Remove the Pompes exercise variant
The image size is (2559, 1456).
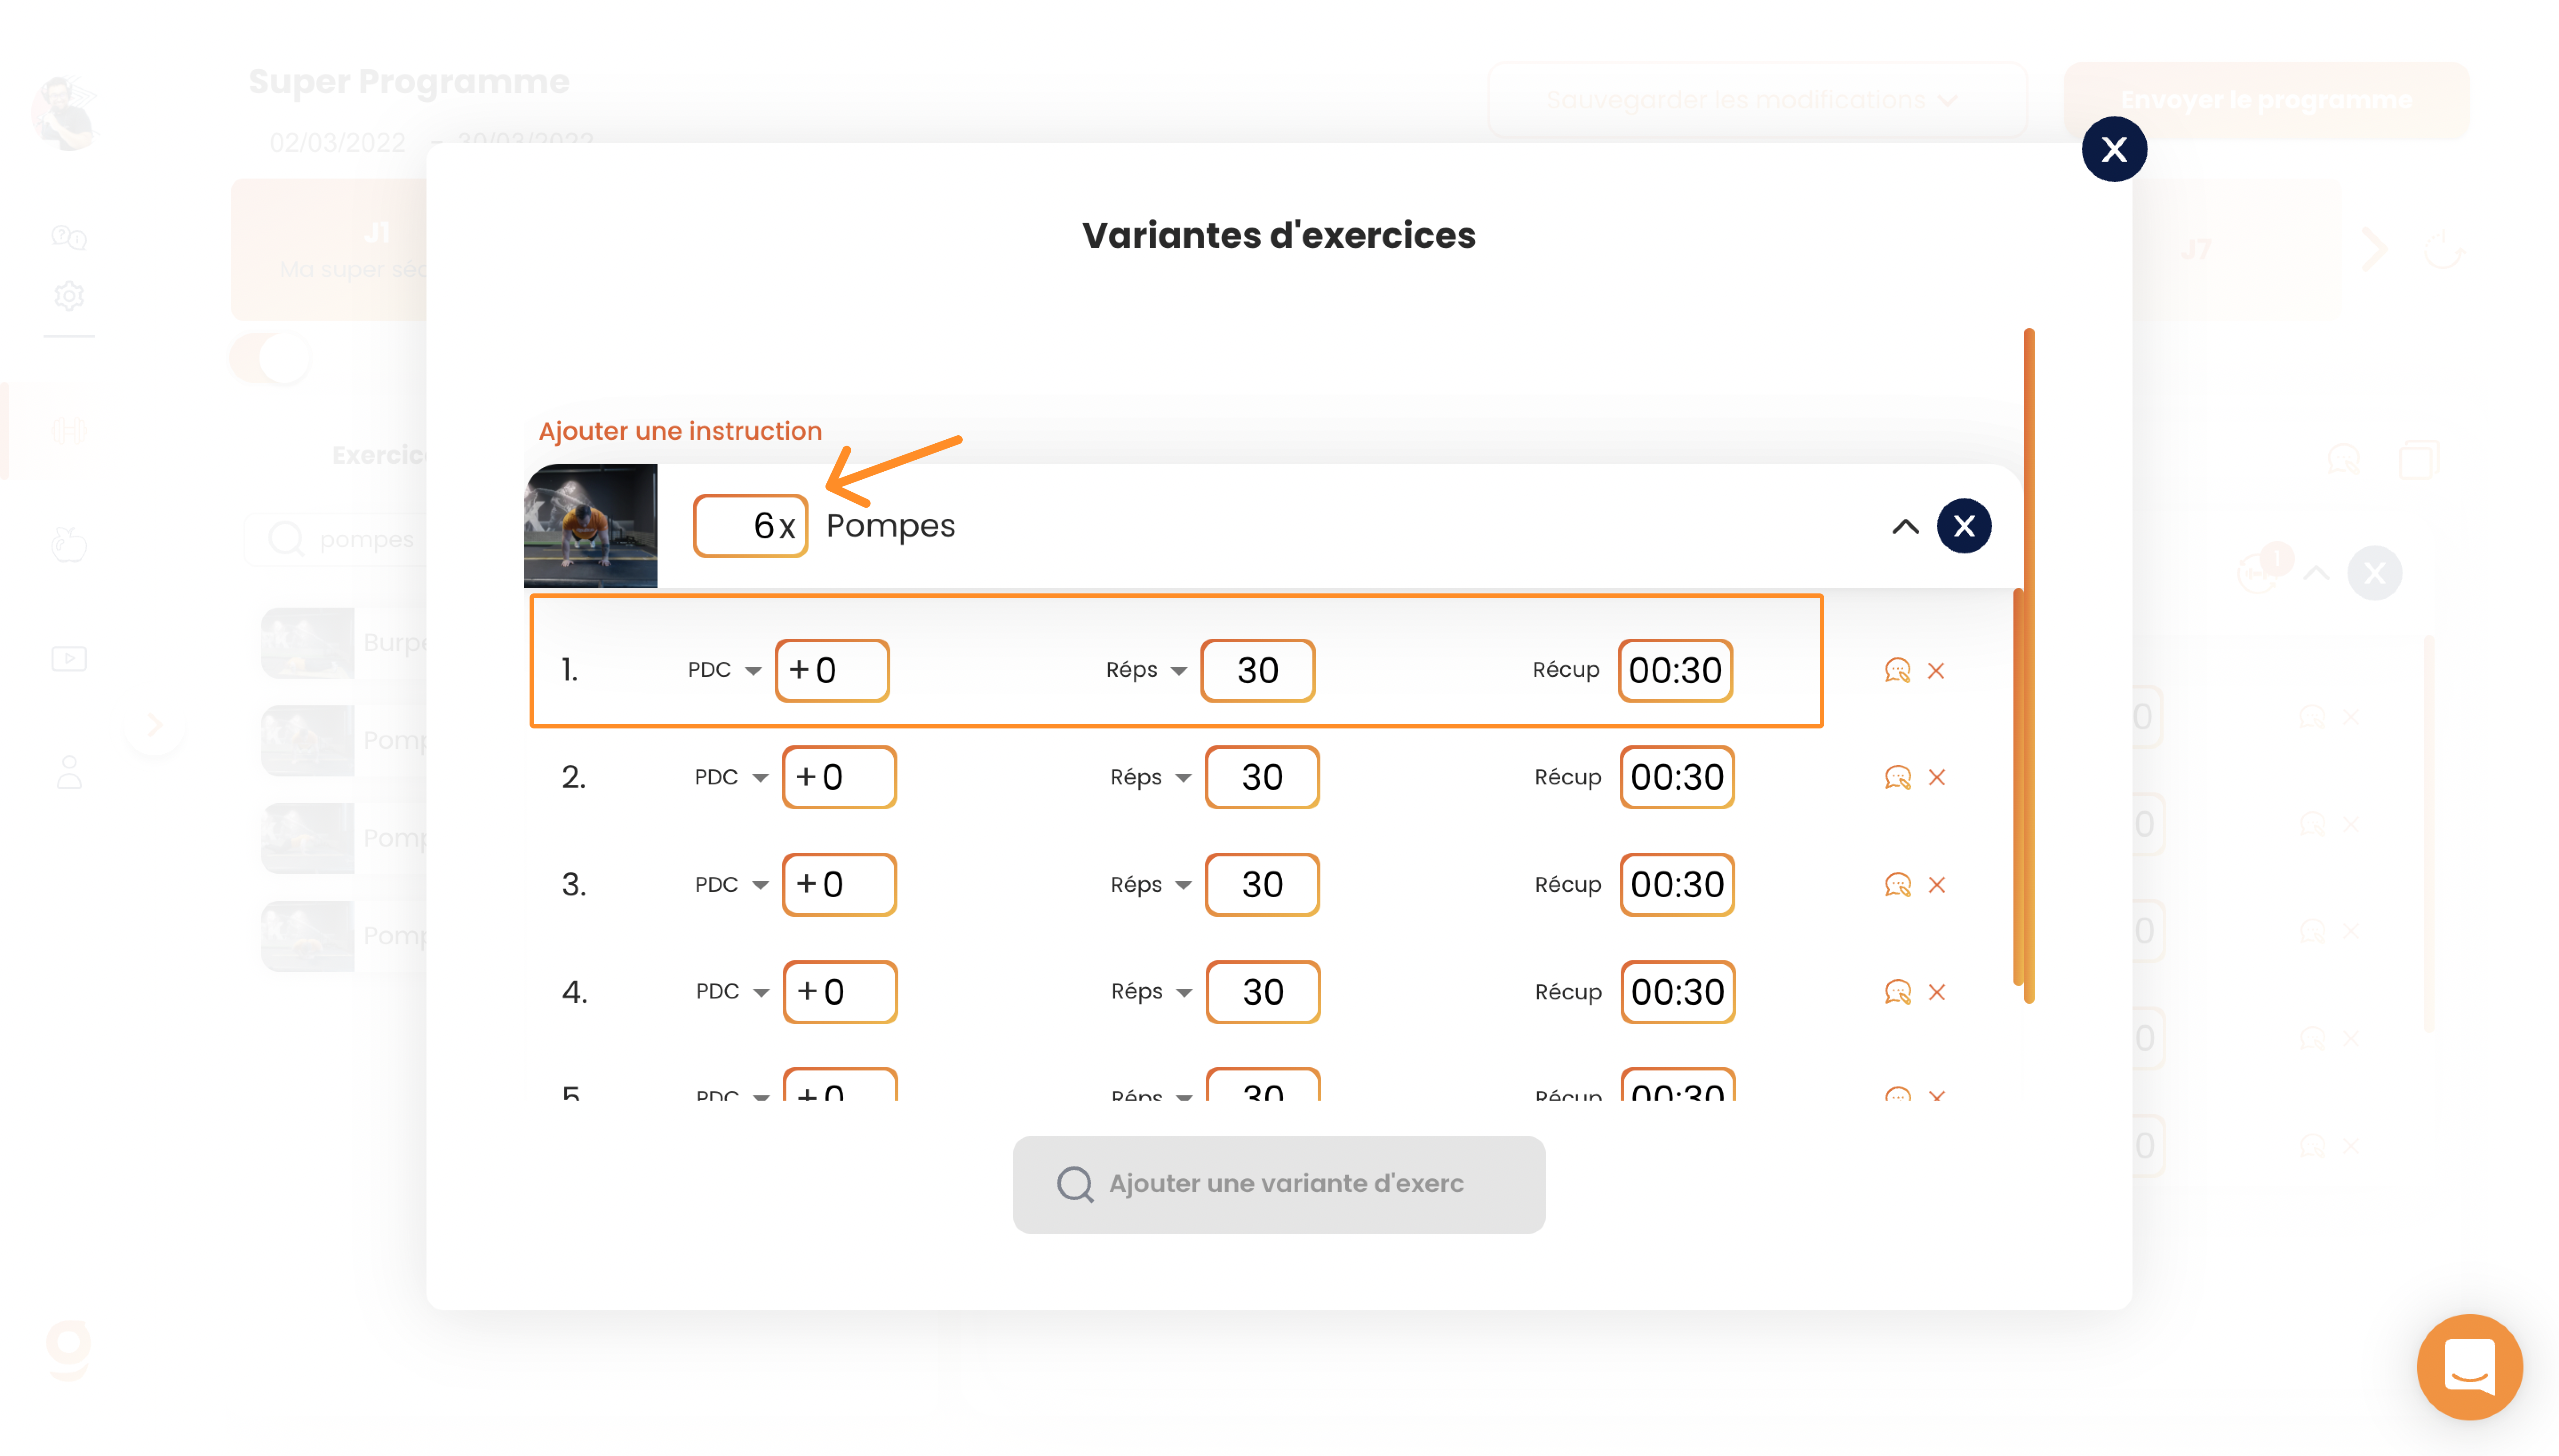coord(1964,526)
